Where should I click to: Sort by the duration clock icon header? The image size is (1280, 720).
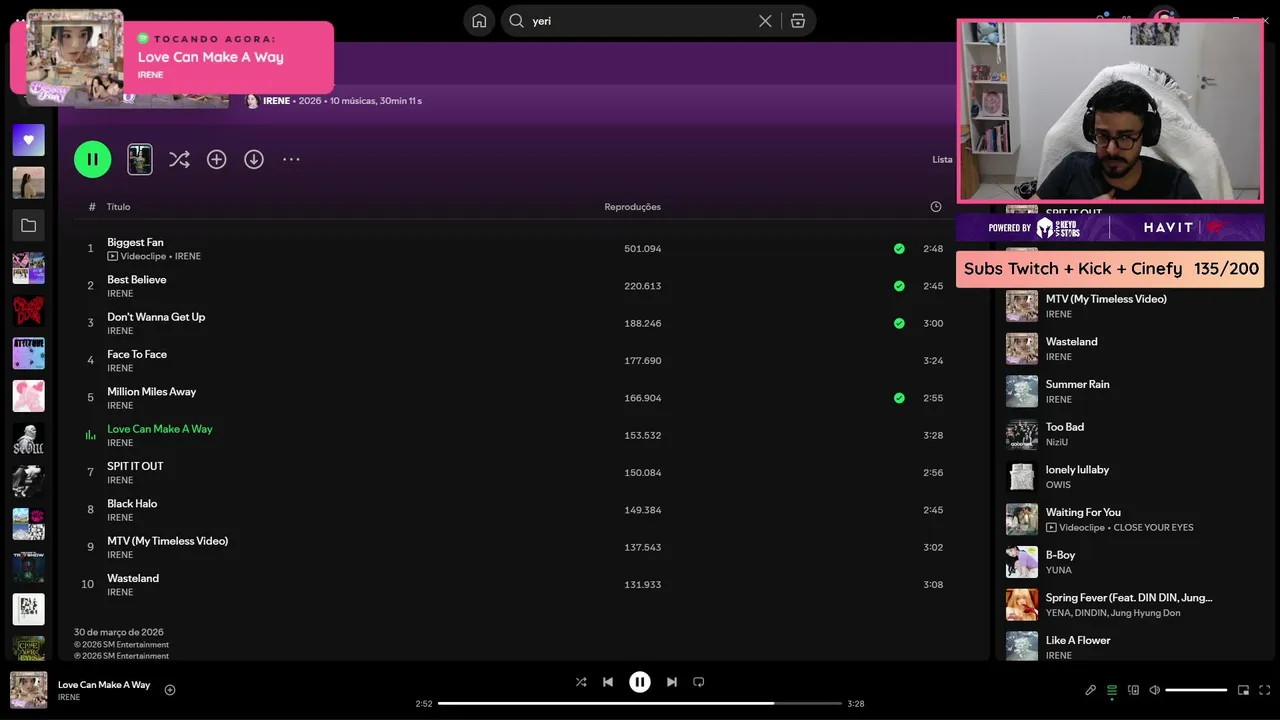[936, 207]
